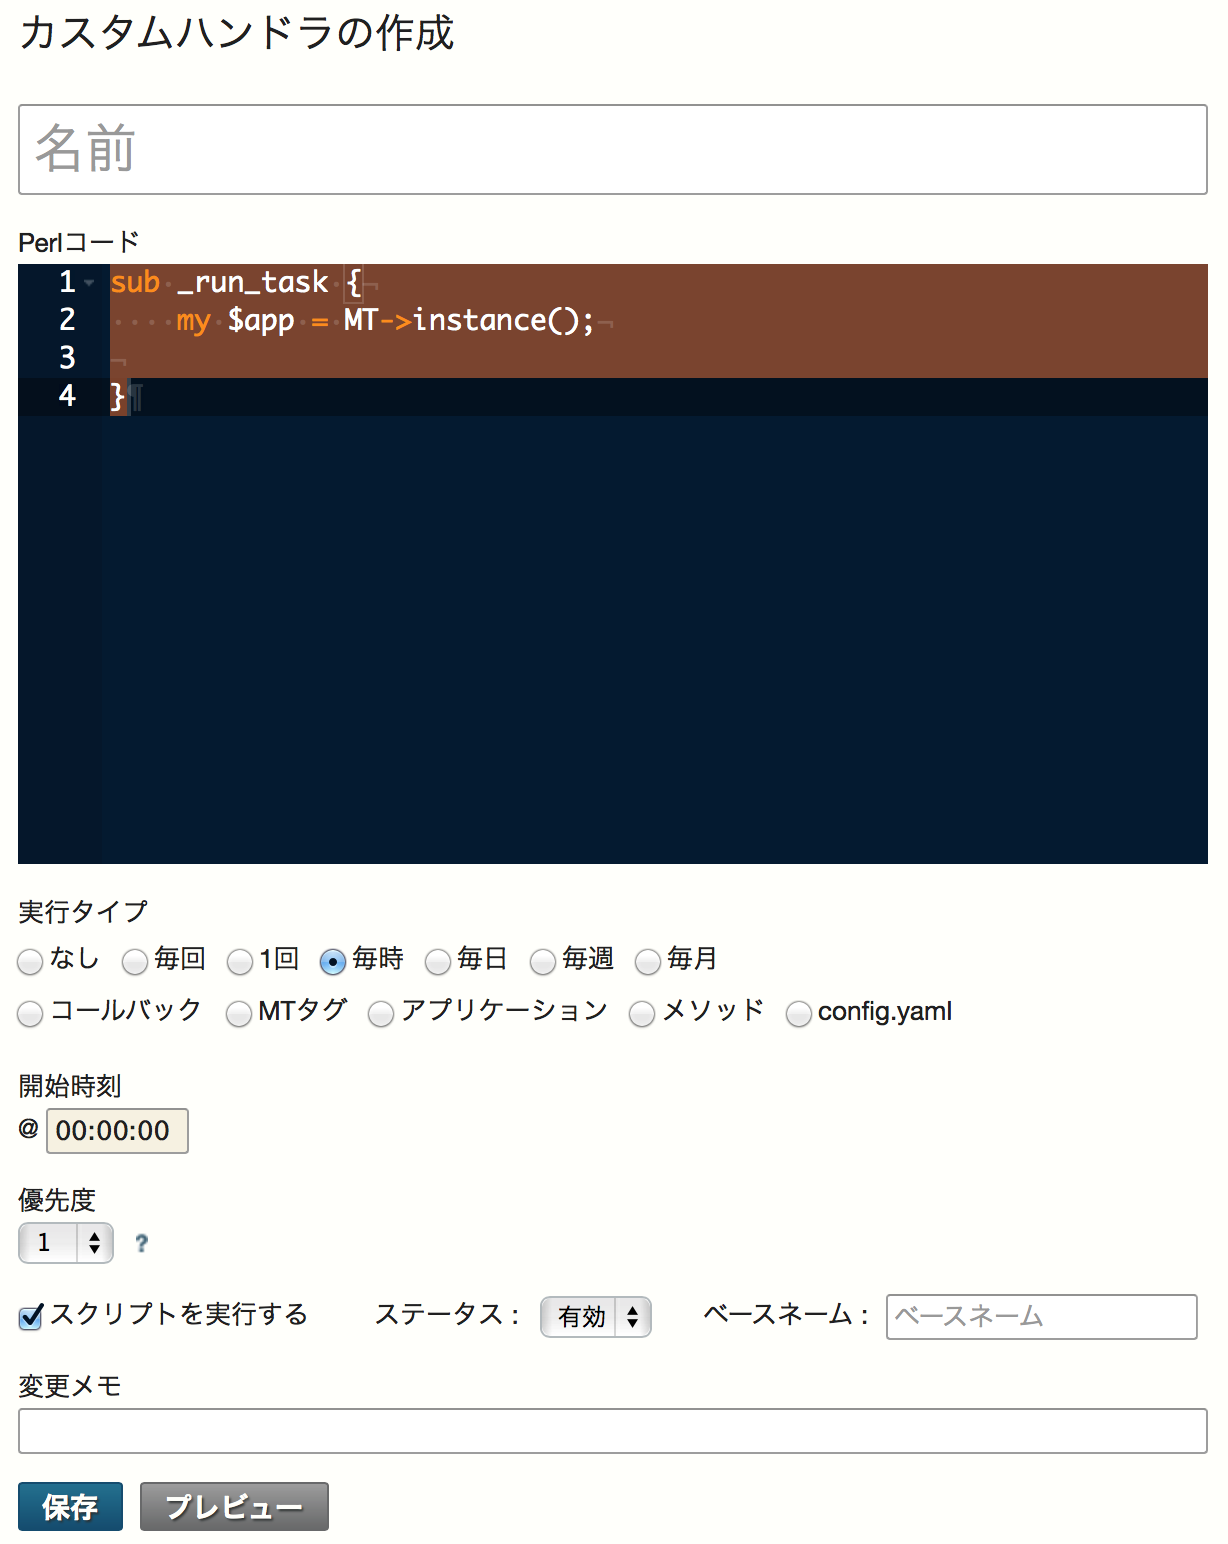1228x1544 pixels.
Task: Choose the 1回 radio button
Action: click(x=240, y=961)
